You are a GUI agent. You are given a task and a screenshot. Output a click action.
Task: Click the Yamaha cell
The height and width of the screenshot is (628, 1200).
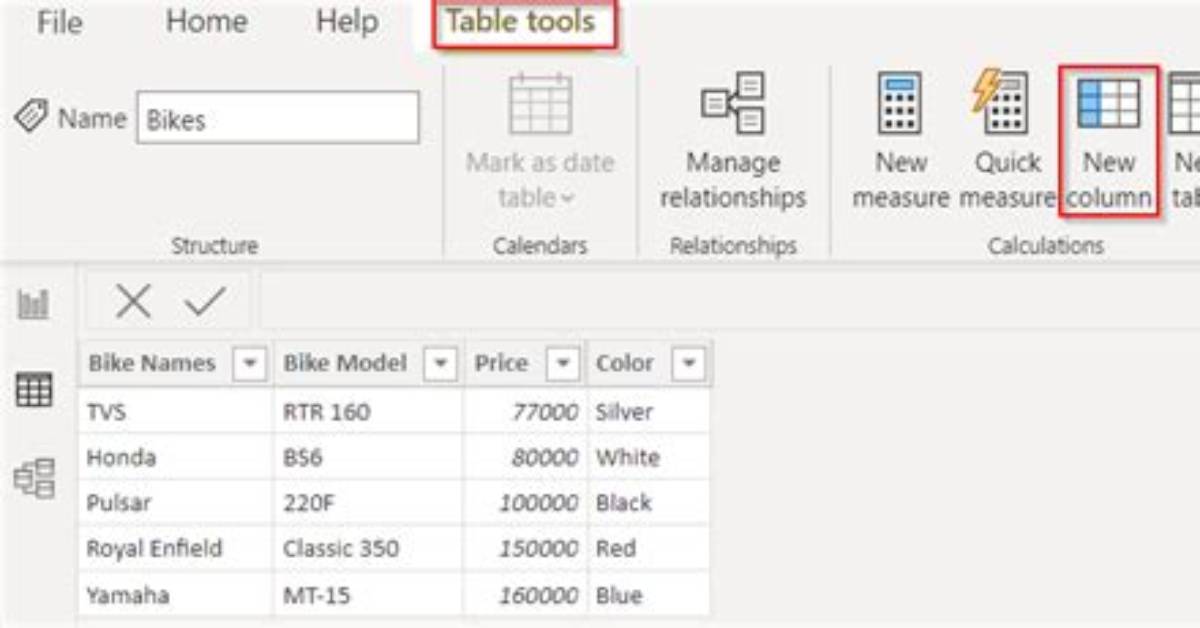[x=175, y=595]
